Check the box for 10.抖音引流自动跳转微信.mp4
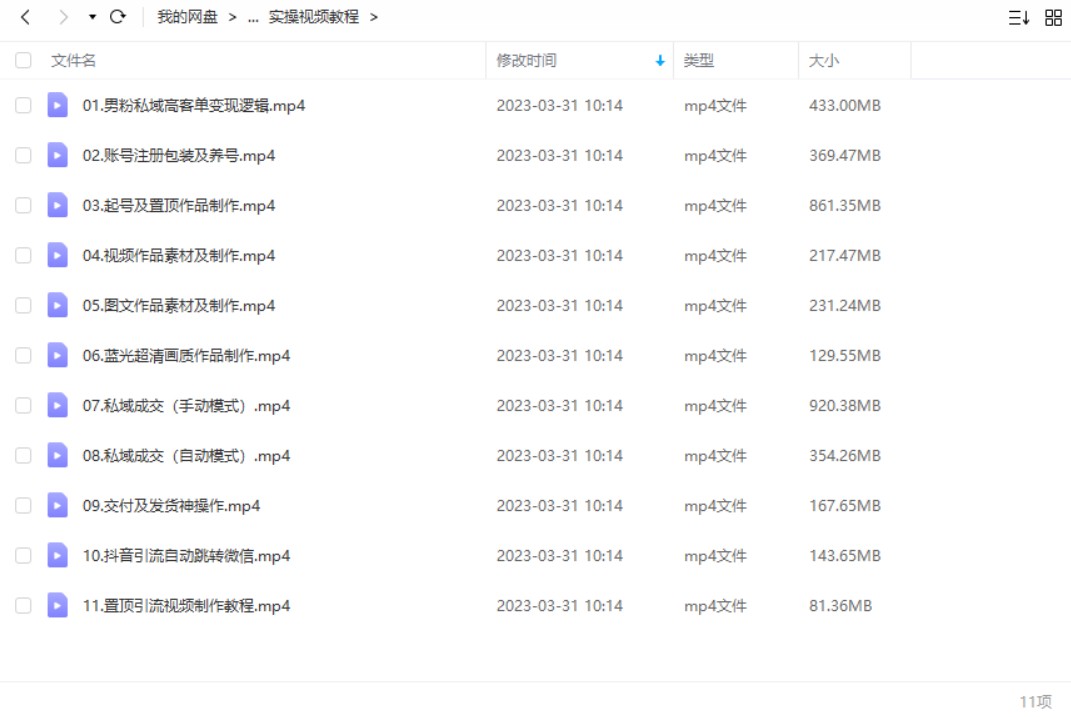 (23, 556)
